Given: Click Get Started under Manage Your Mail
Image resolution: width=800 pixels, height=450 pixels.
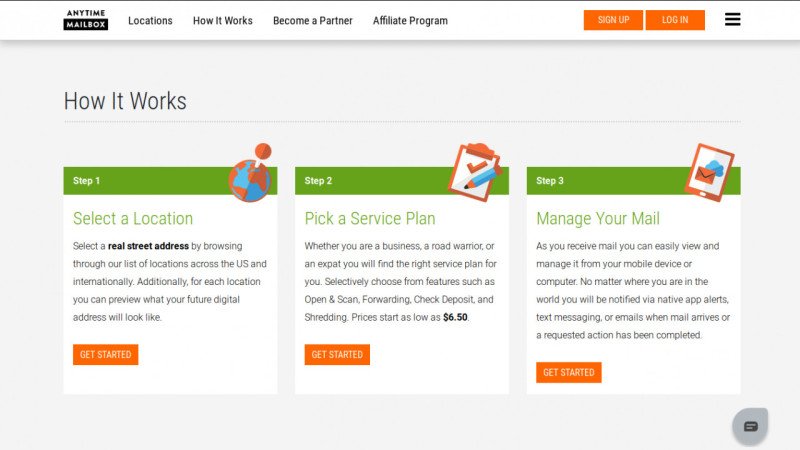Looking at the screenshot, I should click(x=568, y=372).
